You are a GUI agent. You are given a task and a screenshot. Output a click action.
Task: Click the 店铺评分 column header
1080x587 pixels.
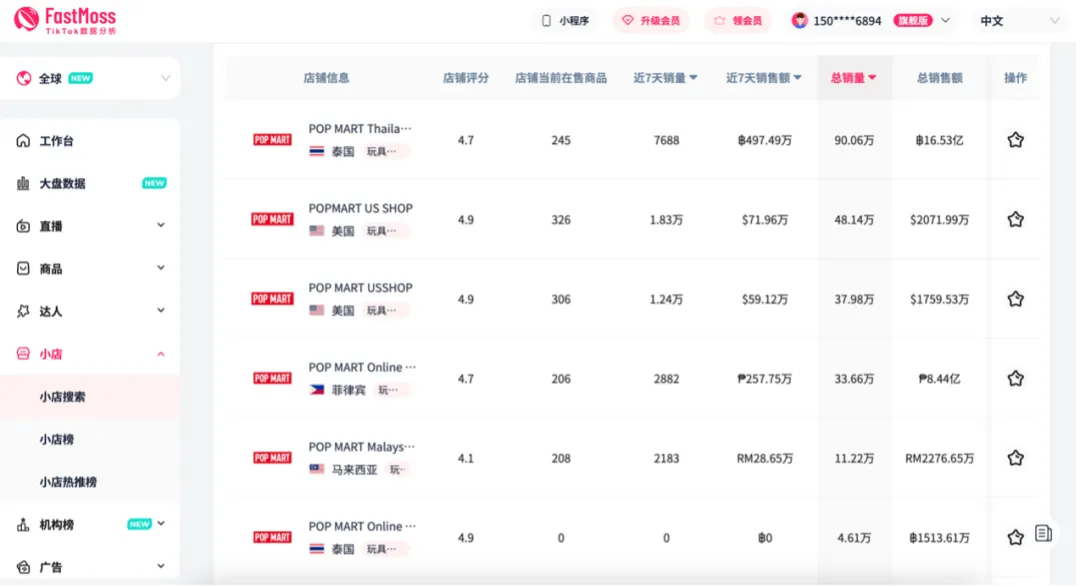(466, 79)
